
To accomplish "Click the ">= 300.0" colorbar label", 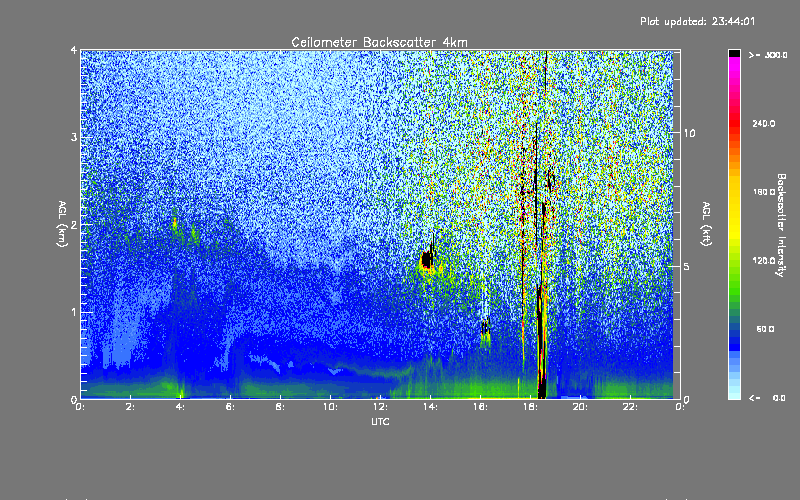I will point(768,55).
